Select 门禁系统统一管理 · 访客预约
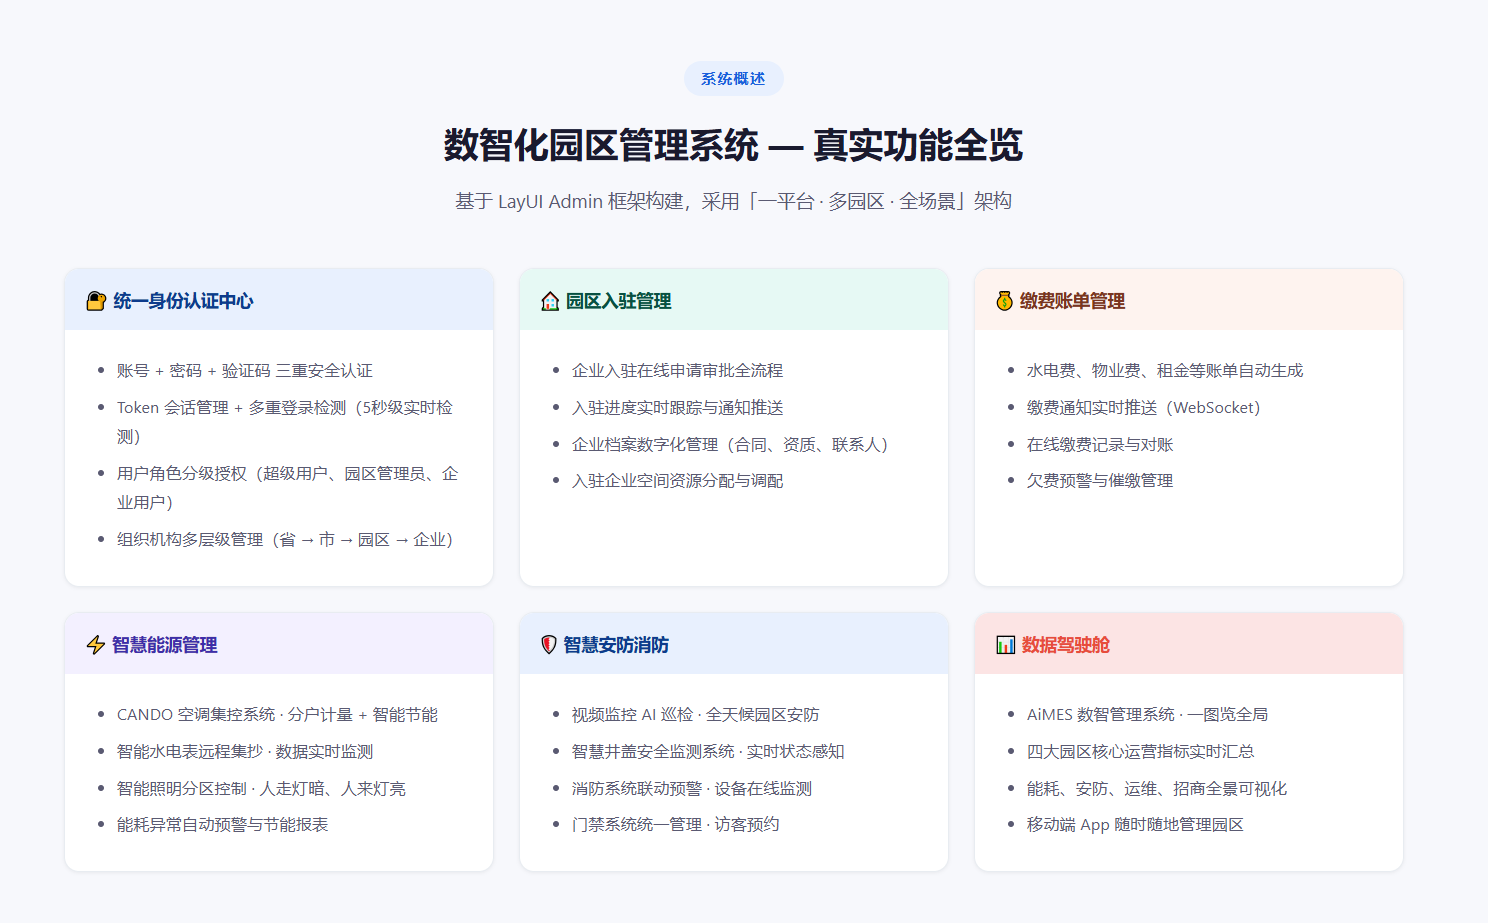This screenshot has width=1488, height=923. (x=675, y=825)
